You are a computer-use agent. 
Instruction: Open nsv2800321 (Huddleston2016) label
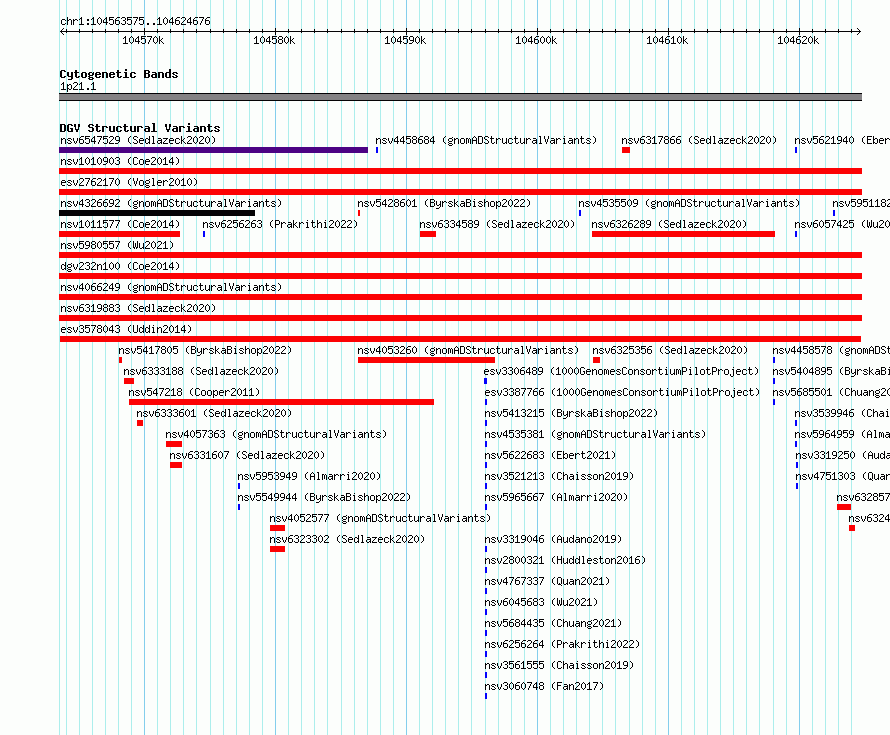coord(565,560)
